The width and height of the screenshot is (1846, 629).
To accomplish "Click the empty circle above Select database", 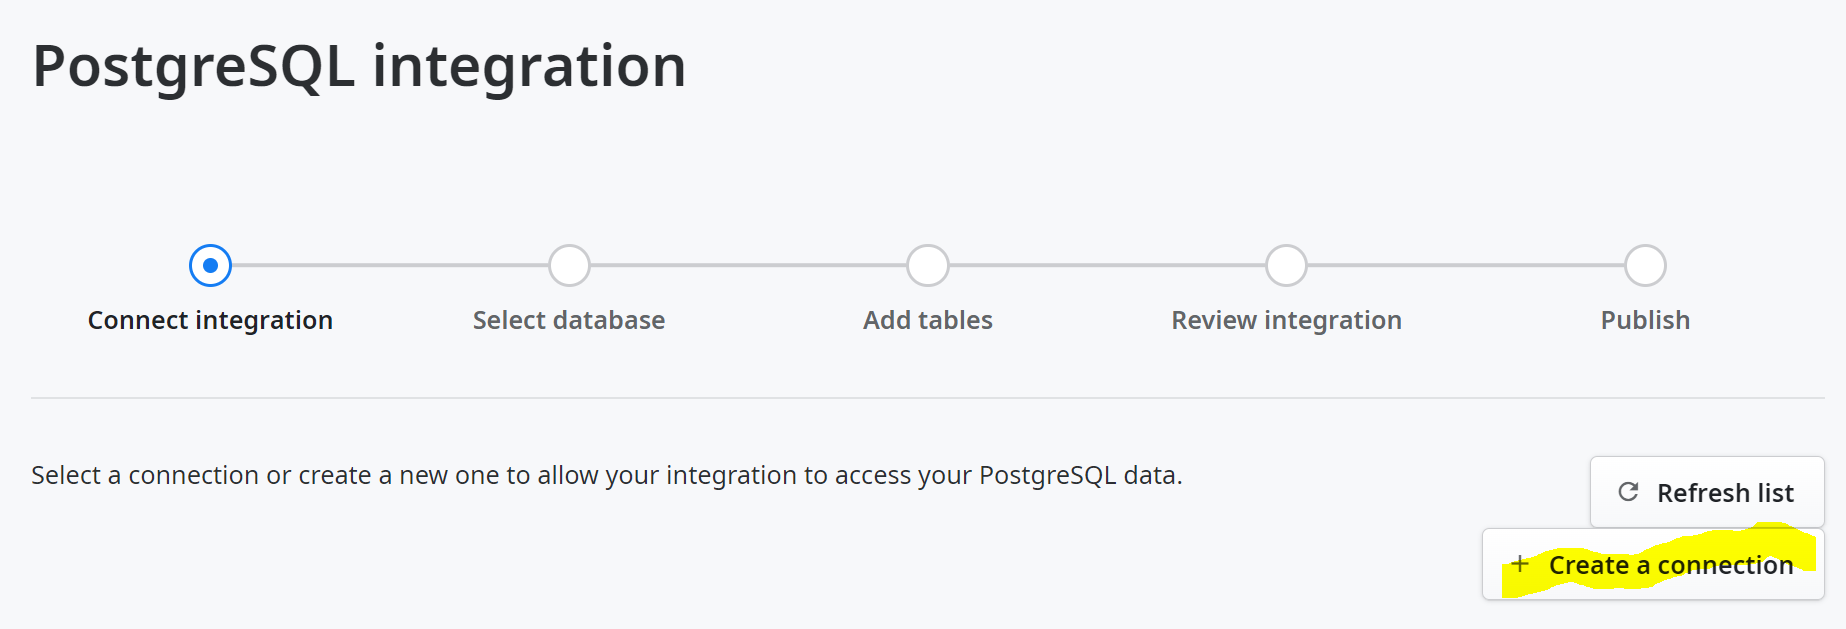I will (x=569, y=265).
